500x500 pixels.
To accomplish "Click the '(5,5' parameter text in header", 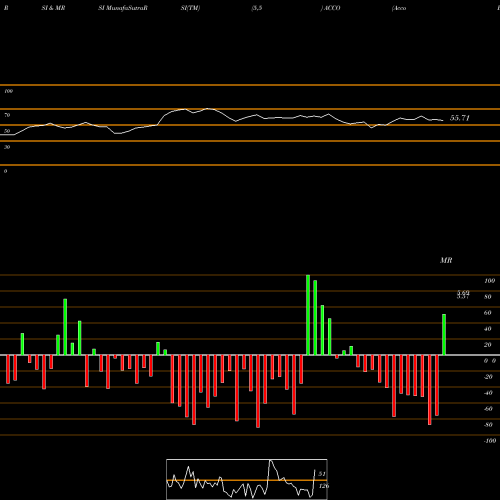I will coord(257,8).
